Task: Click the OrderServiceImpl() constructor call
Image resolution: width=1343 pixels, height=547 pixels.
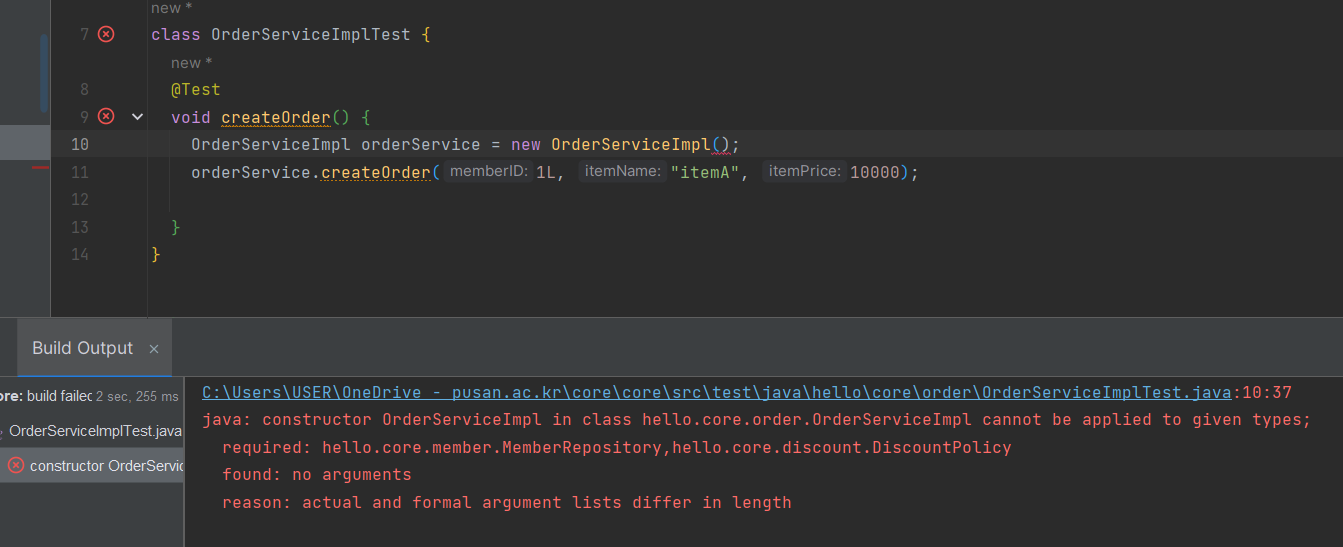Action: pos(641,144)
